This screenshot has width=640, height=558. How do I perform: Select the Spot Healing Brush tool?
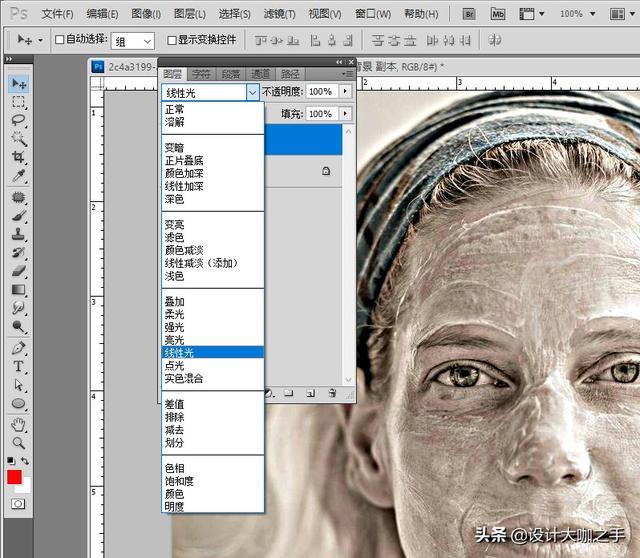coord(19,198)
